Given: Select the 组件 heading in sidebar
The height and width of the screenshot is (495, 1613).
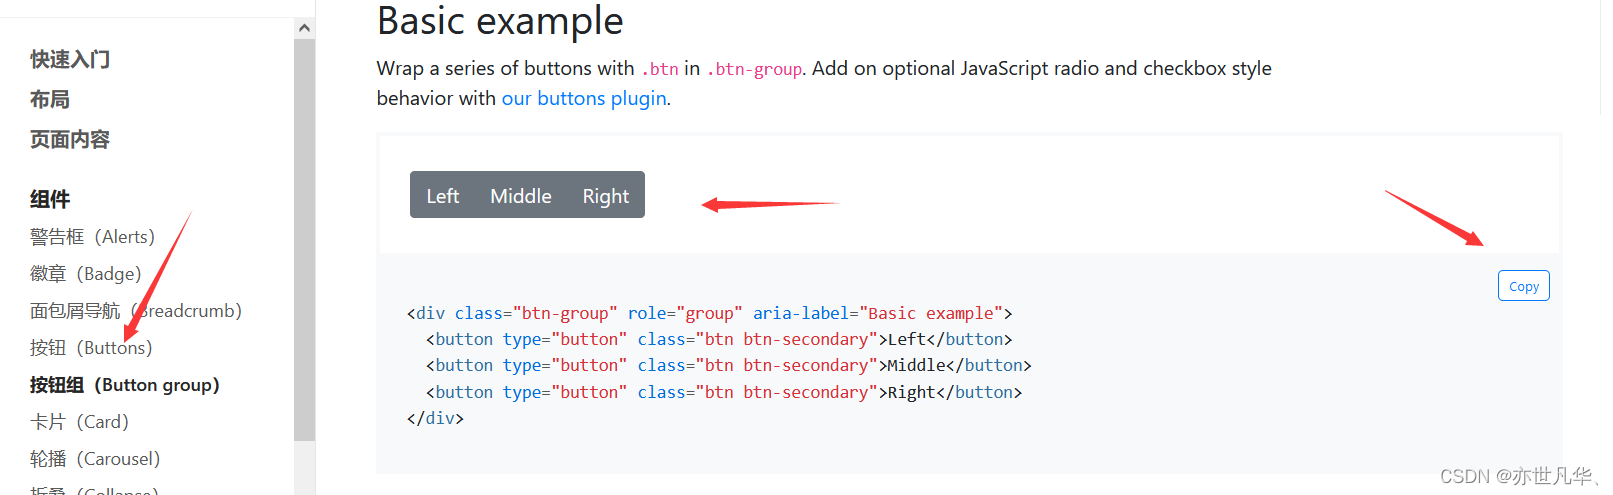Looking at the screenshot, I should coord(50,199).
